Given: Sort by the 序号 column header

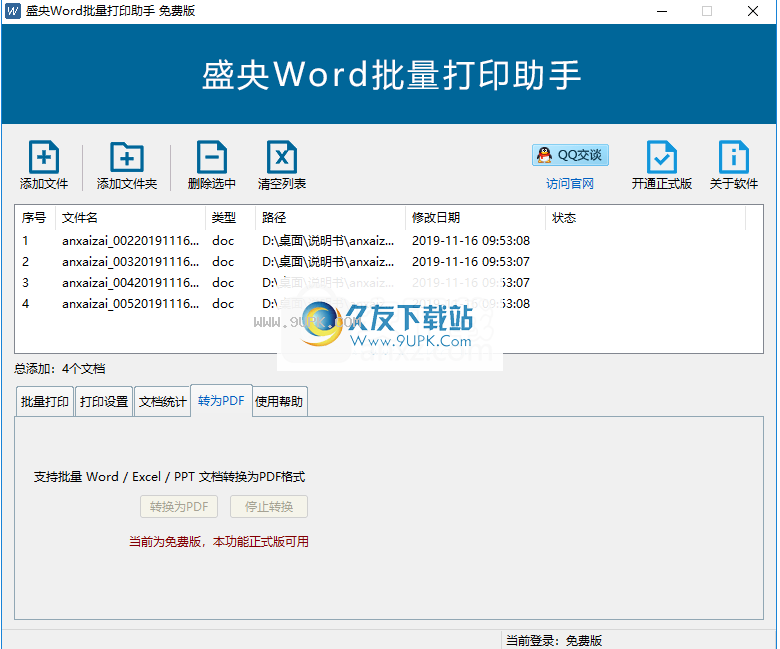Looking at the screenshot, I should click(35, 218).
